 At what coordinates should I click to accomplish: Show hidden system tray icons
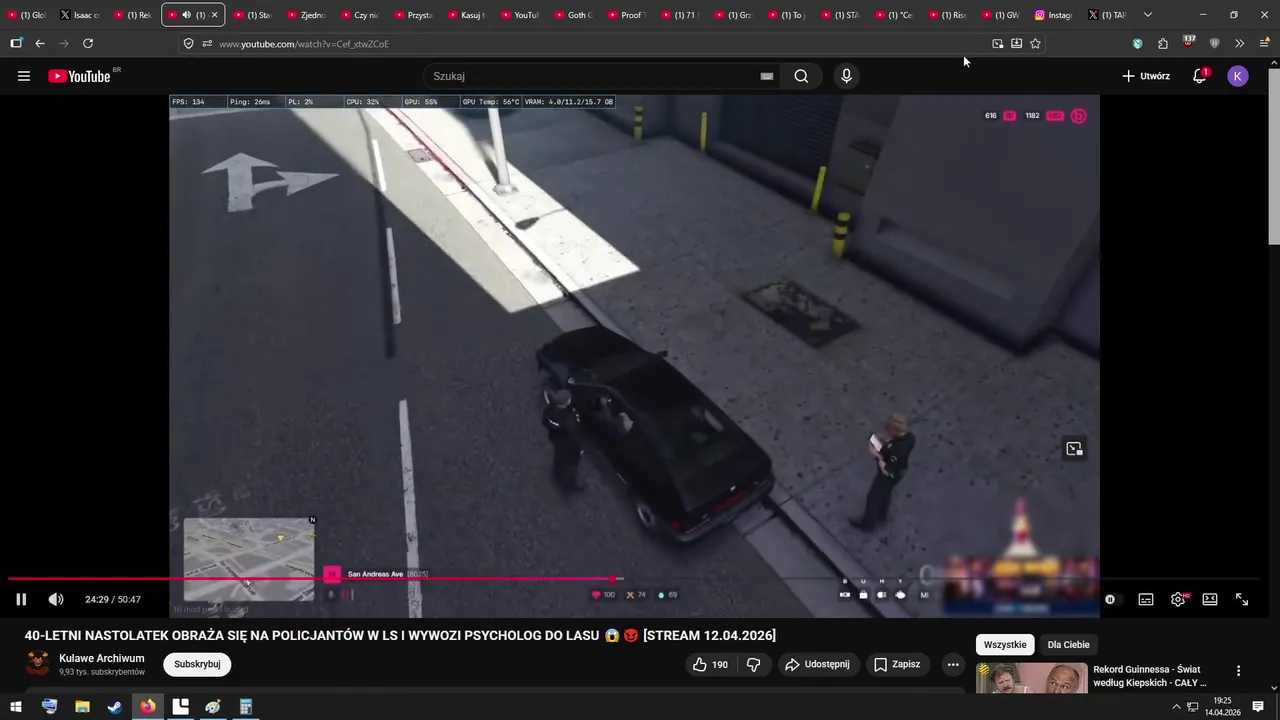click(1177, 707)
